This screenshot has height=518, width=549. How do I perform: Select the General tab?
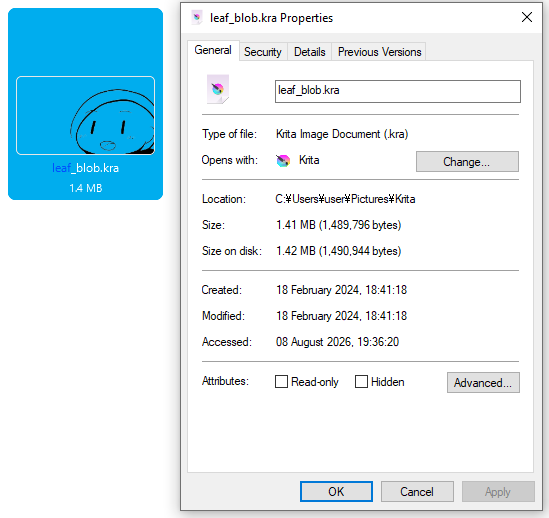213,50
